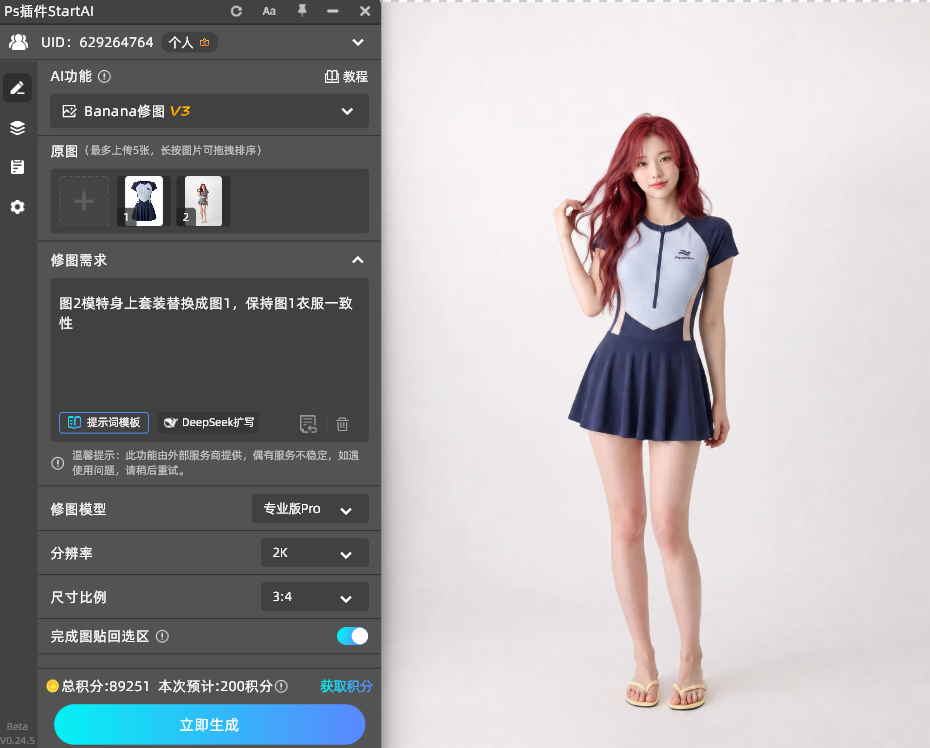
Task: Click the 个人 account badge
Action: (189, 42)
